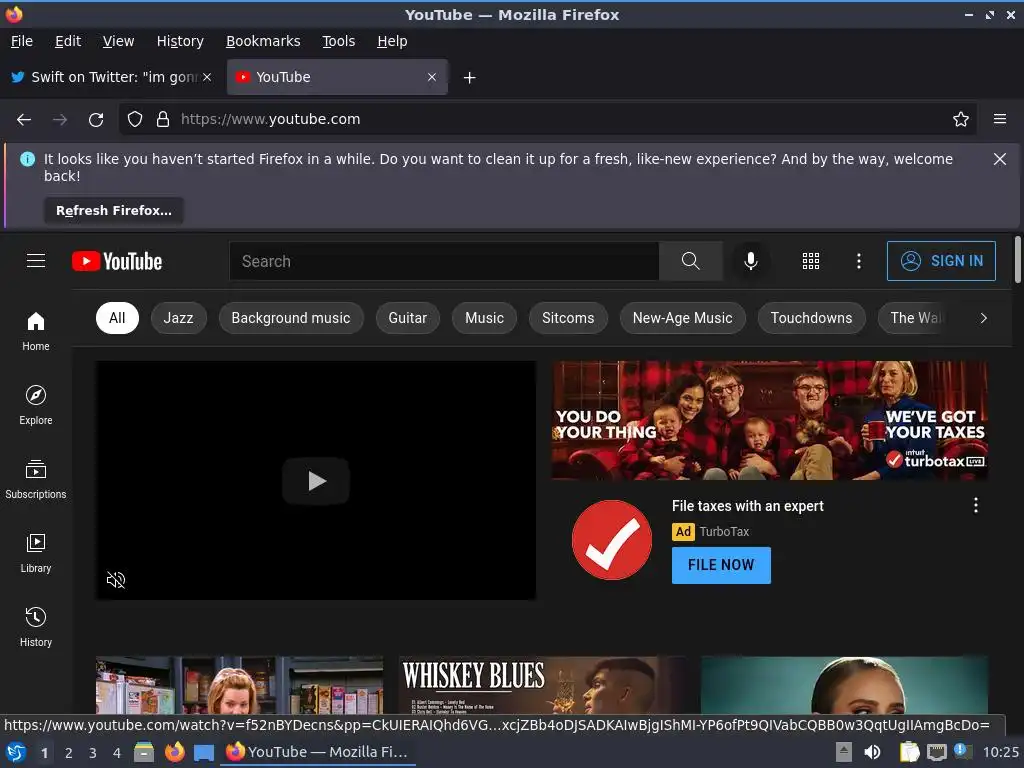Open the system start menu icon
This screenshot has height=768, width=1024.
[16, 752]
